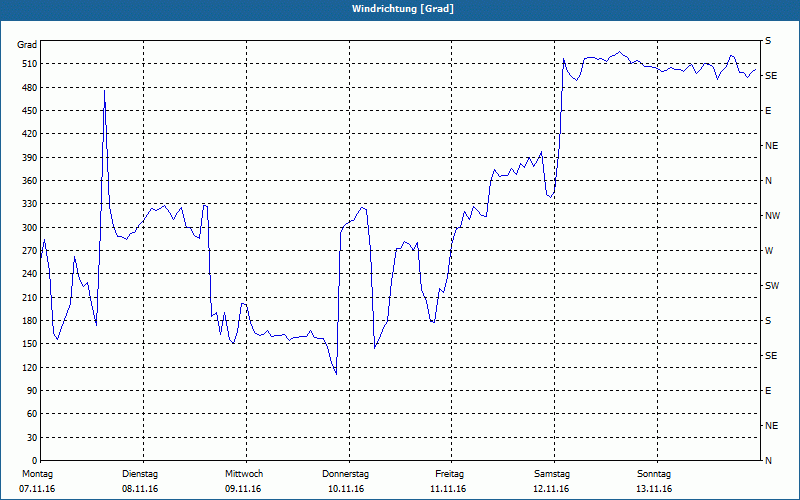Viewport: 800px width, 500px height.
Task: Select the y-axis value '150'
Action: 29,343
